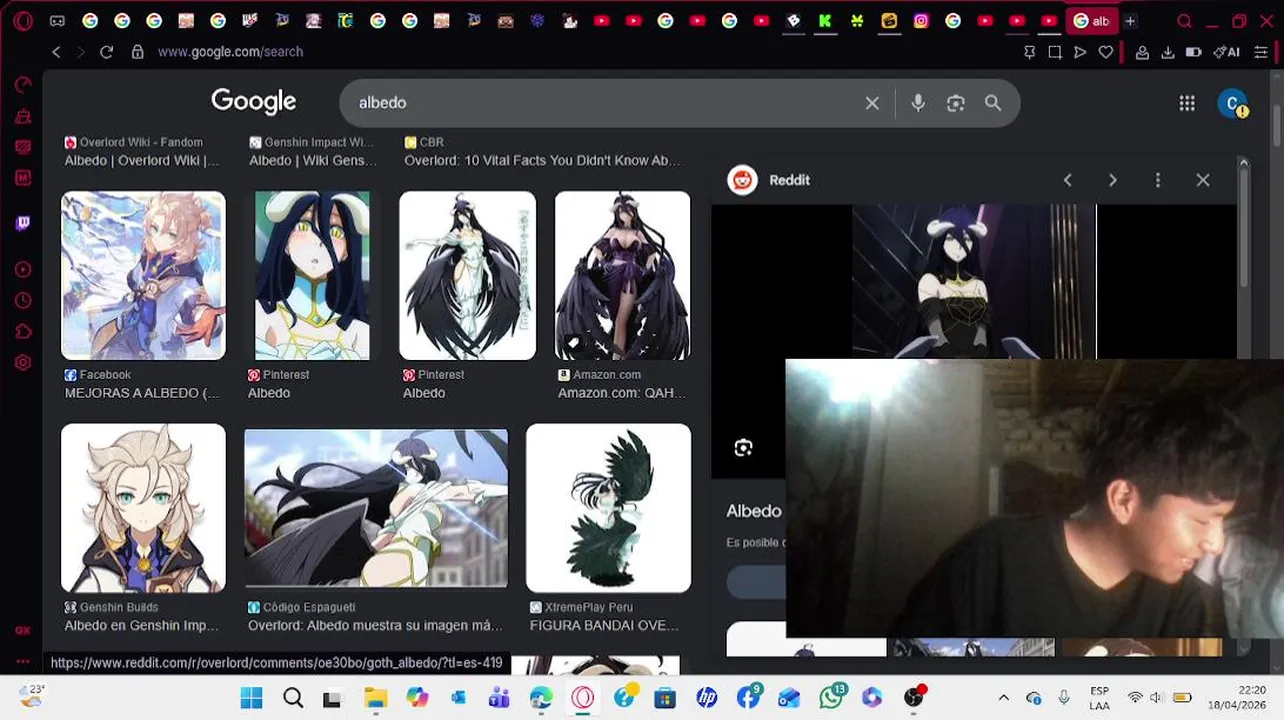The image size is (1284, 720).
Task: Open the player play-triangle icon in toolbar
Action: (x=1080, y=52)
